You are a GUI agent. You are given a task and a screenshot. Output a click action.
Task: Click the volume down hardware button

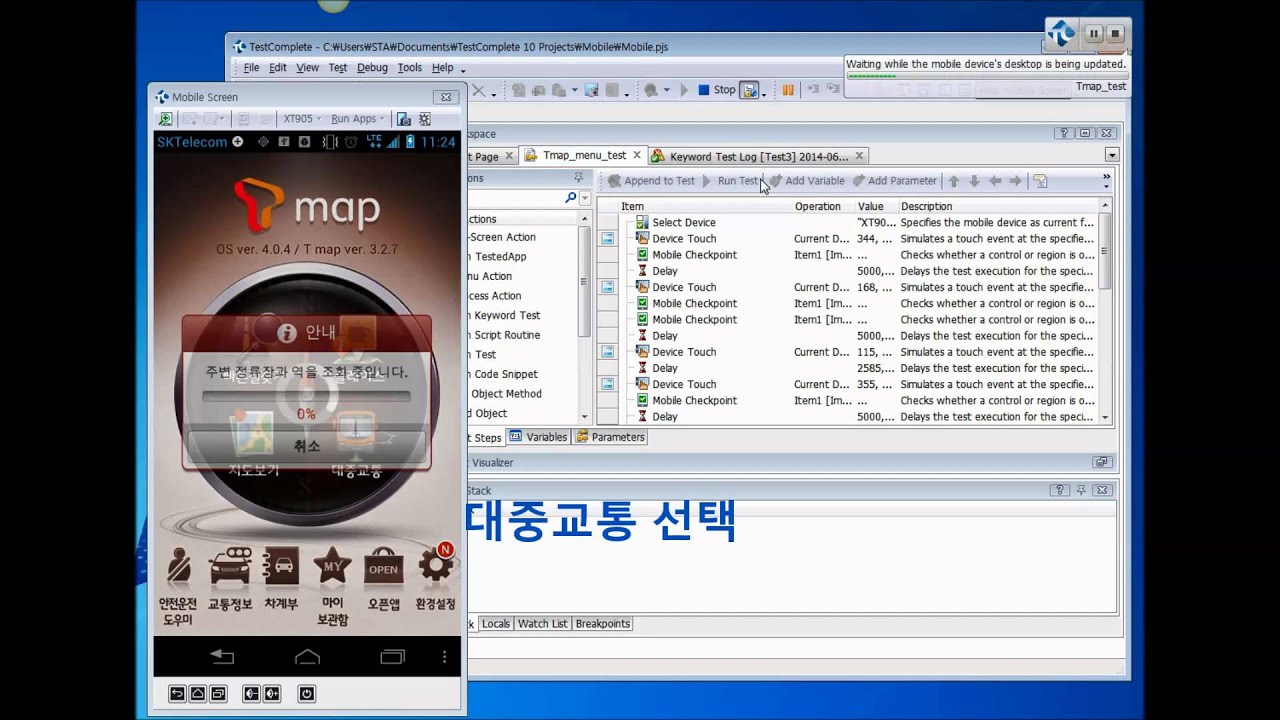(250, 693)
